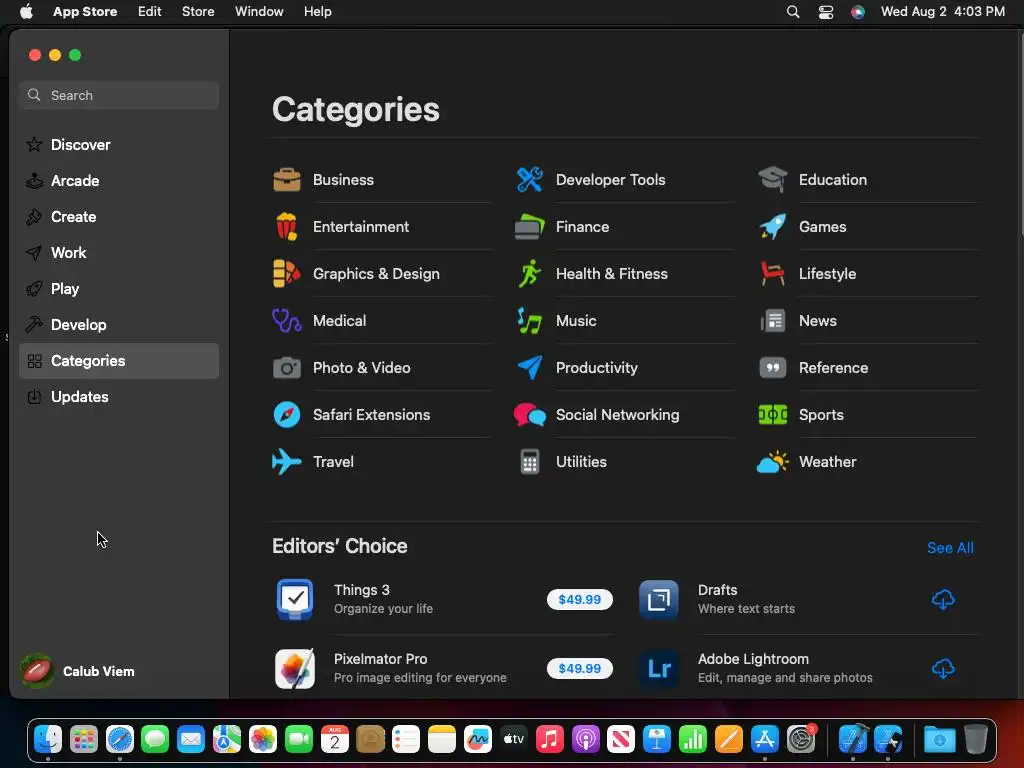Open the Store menu

pos(198,11)
